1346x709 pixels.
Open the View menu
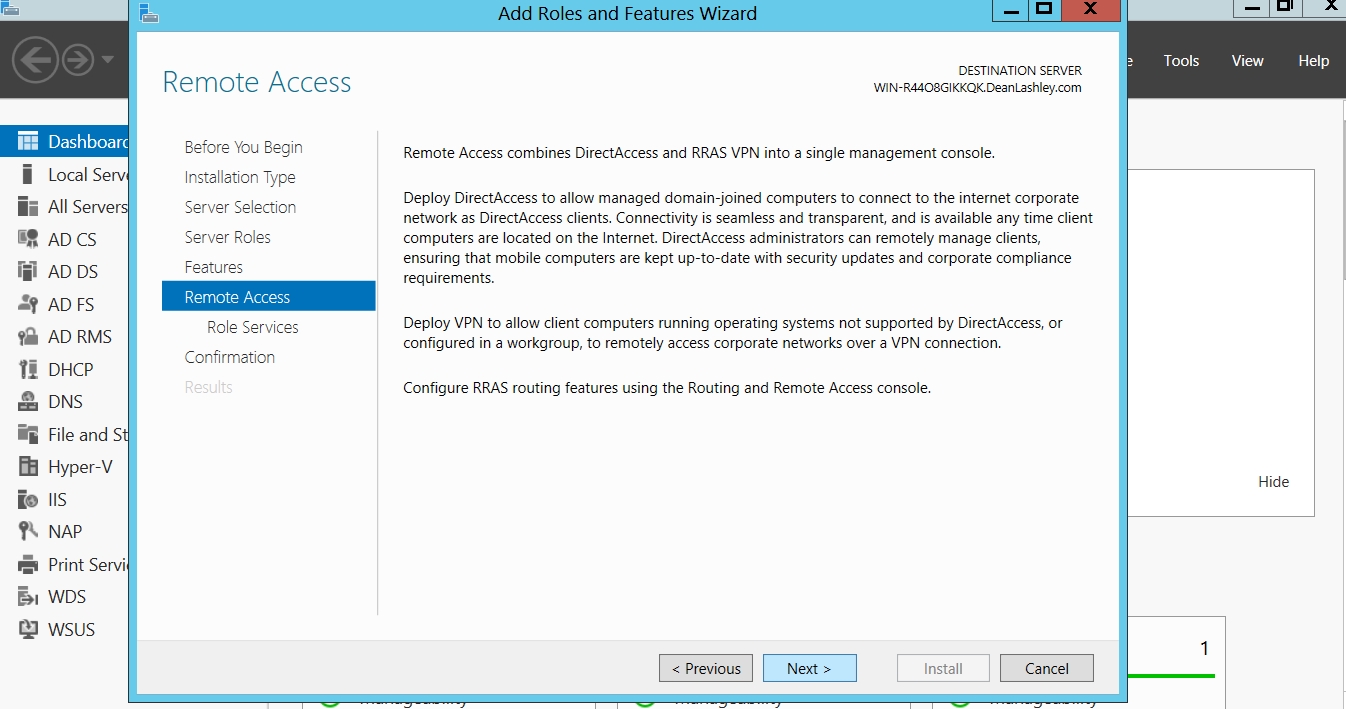pos(1247,61)
